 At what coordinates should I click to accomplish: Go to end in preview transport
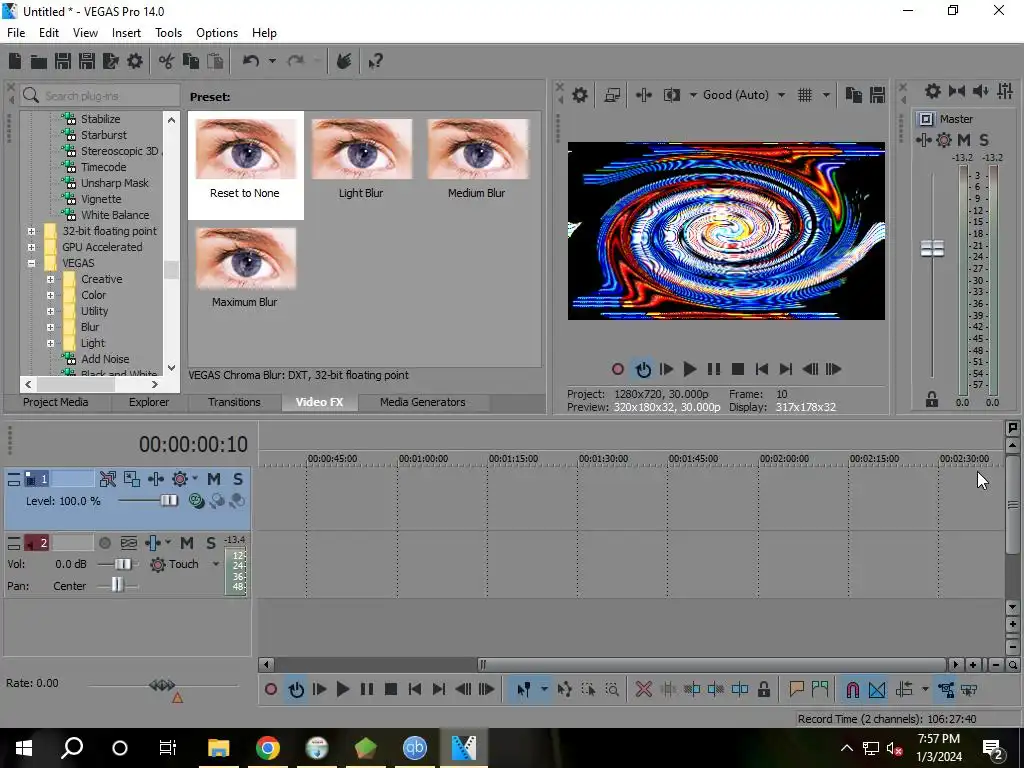click(x=786, y=369)
